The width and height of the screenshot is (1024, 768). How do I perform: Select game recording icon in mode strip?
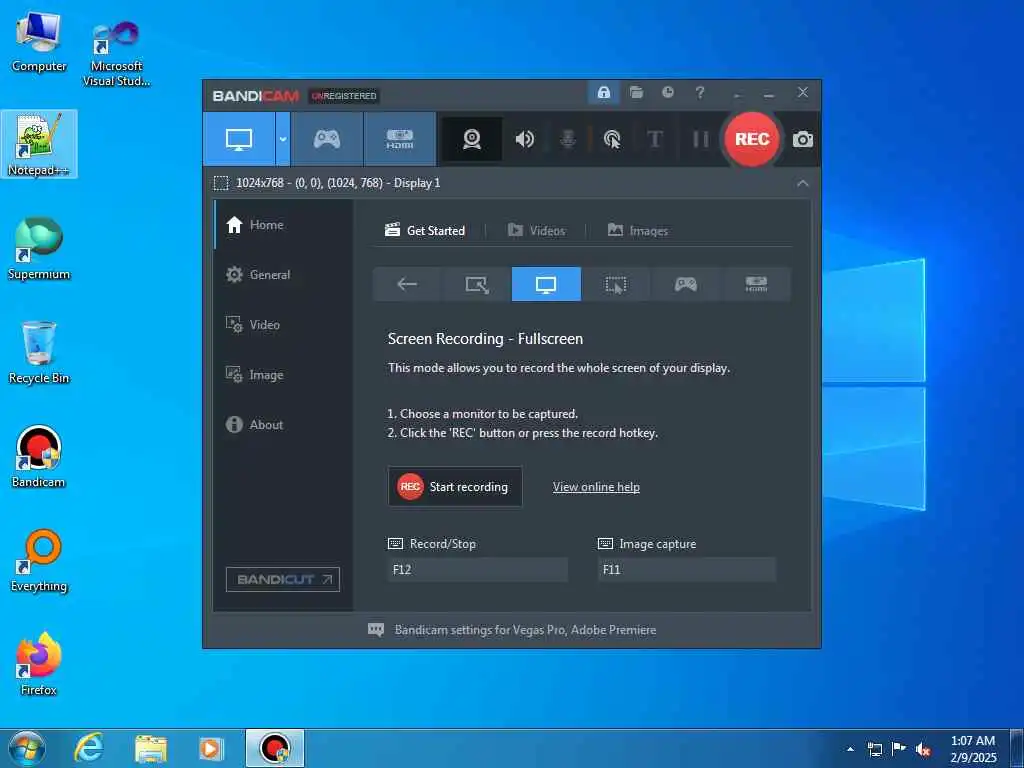tap(686, 284)
